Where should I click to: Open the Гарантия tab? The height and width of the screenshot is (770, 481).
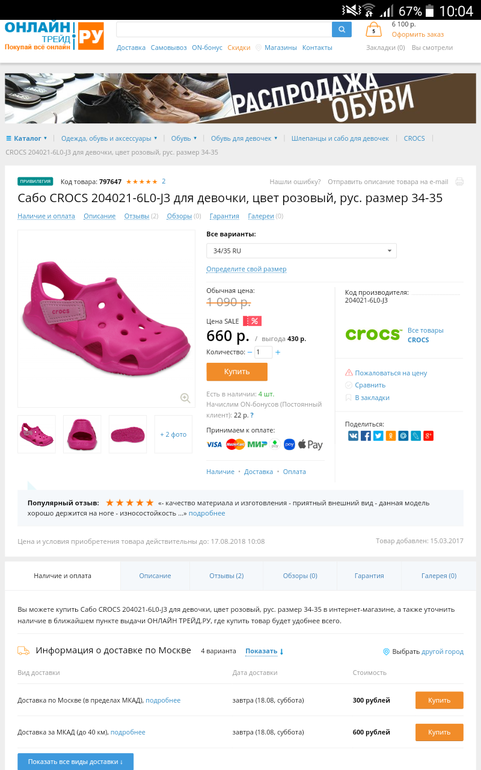point(369,576)
